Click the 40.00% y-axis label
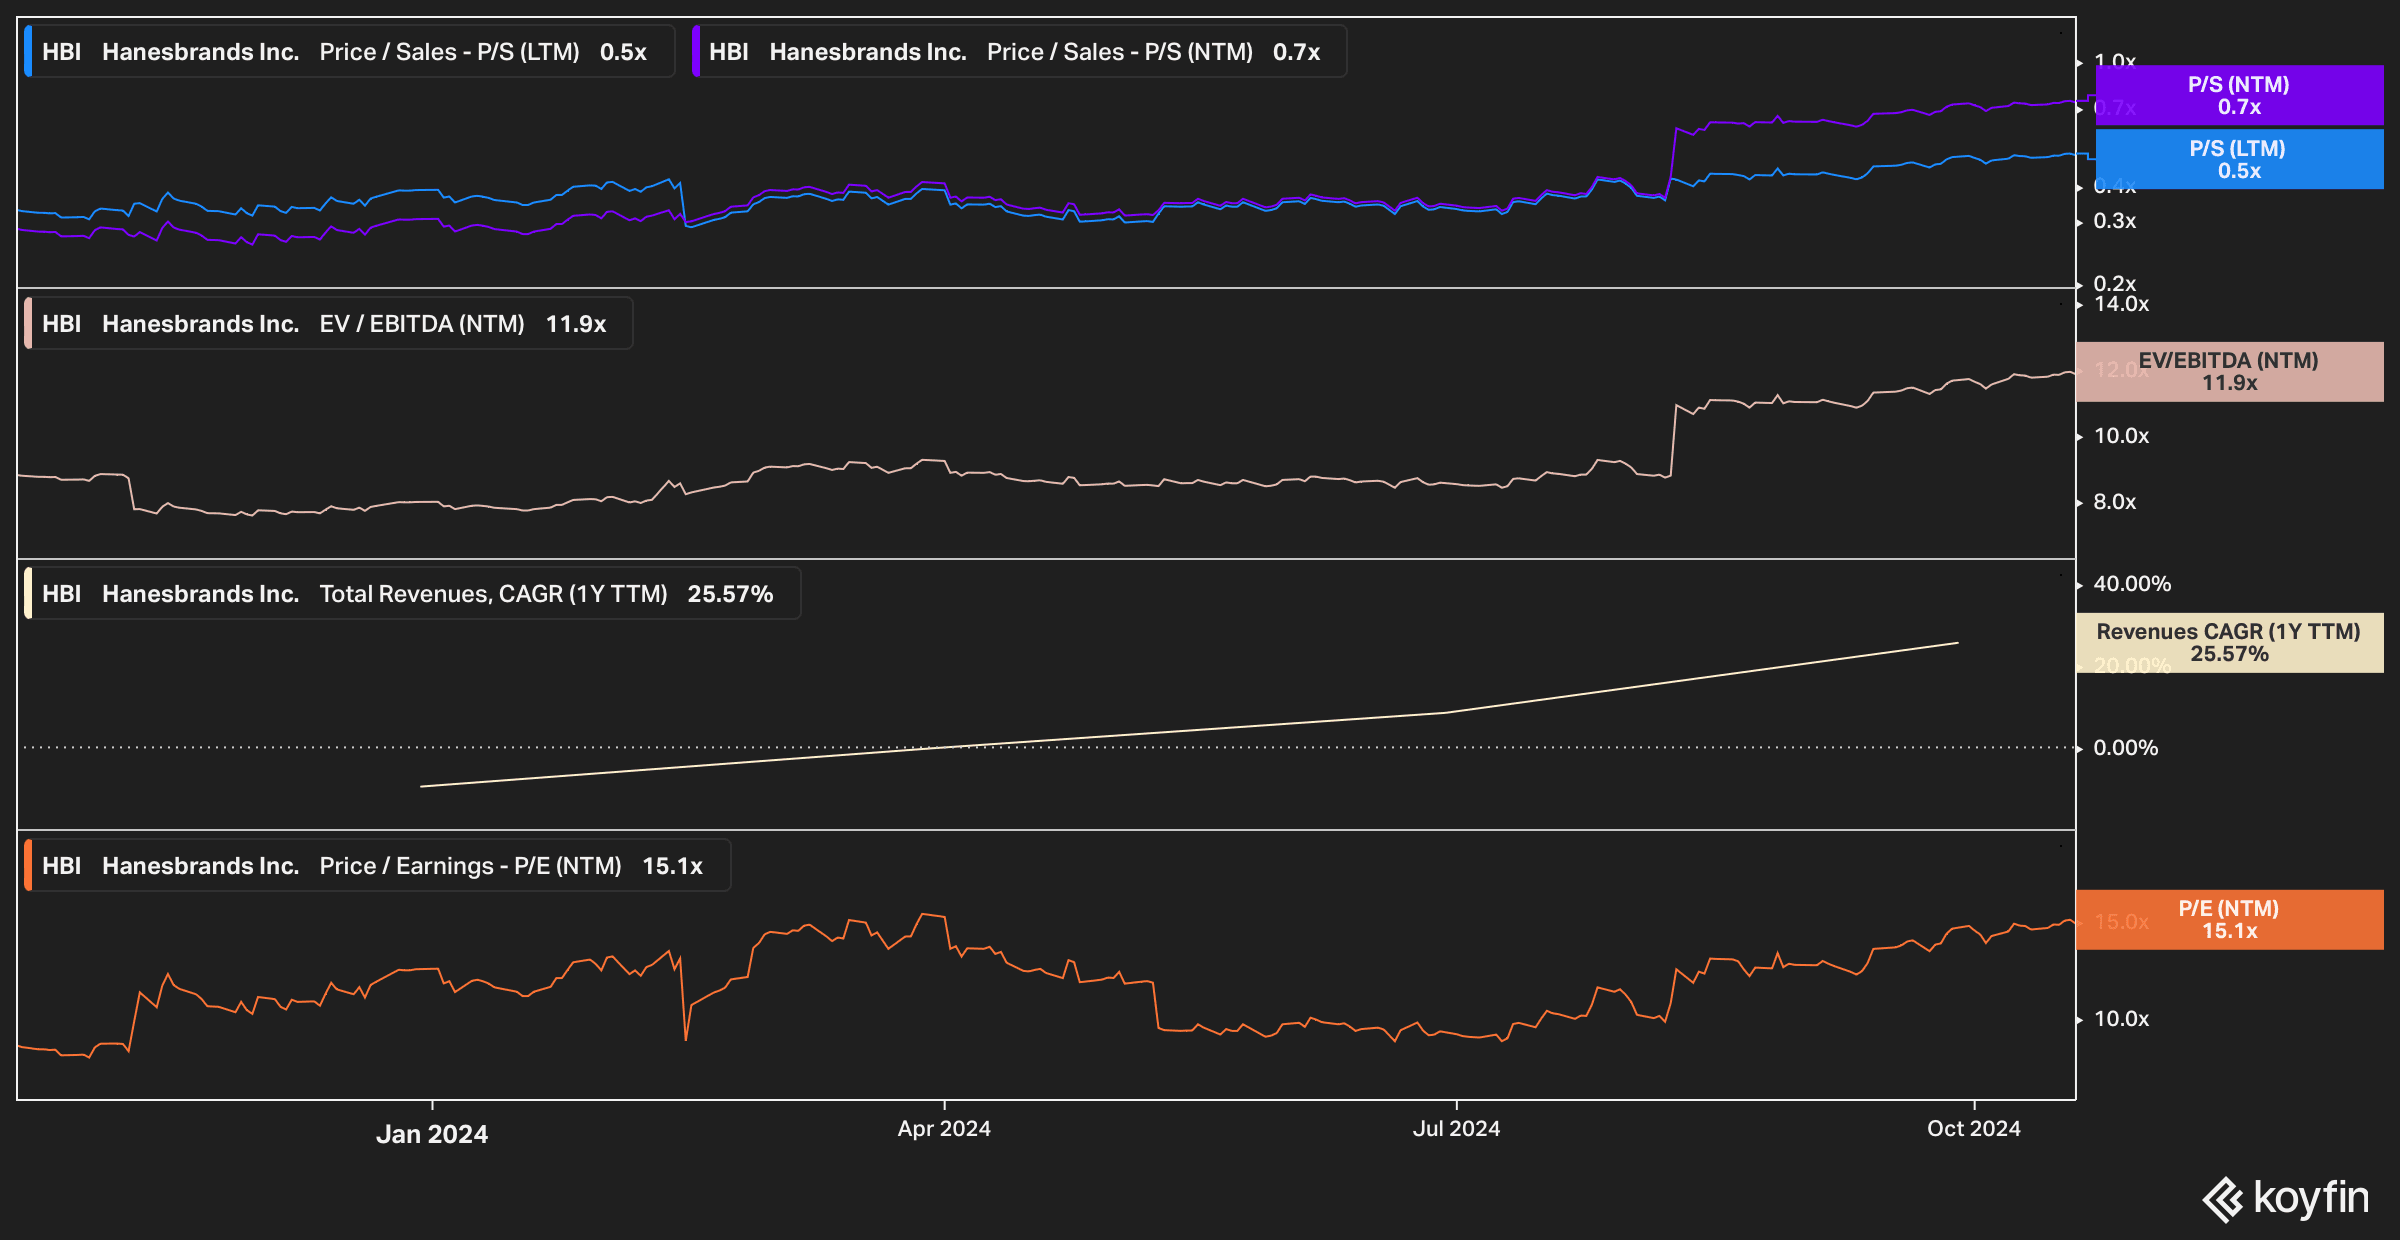The image size is (2400, 1240). point(2132,584)
